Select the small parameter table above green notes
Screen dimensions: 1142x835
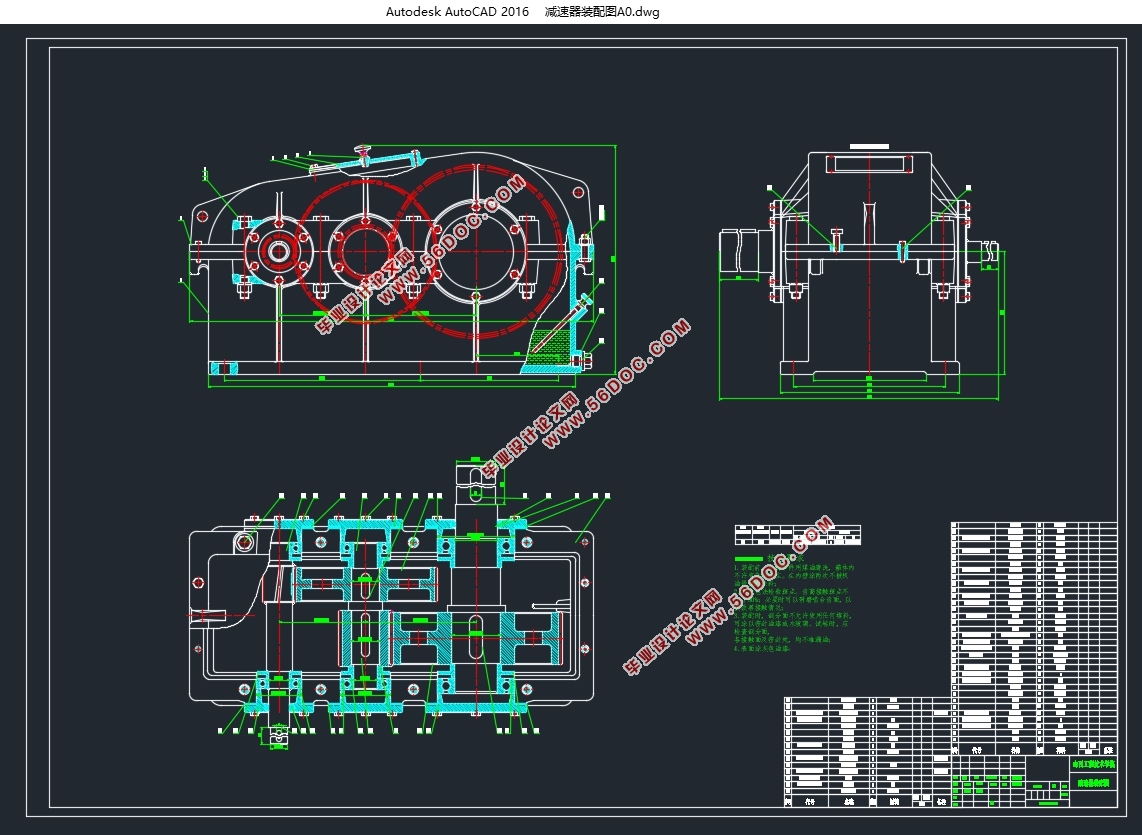797,534
